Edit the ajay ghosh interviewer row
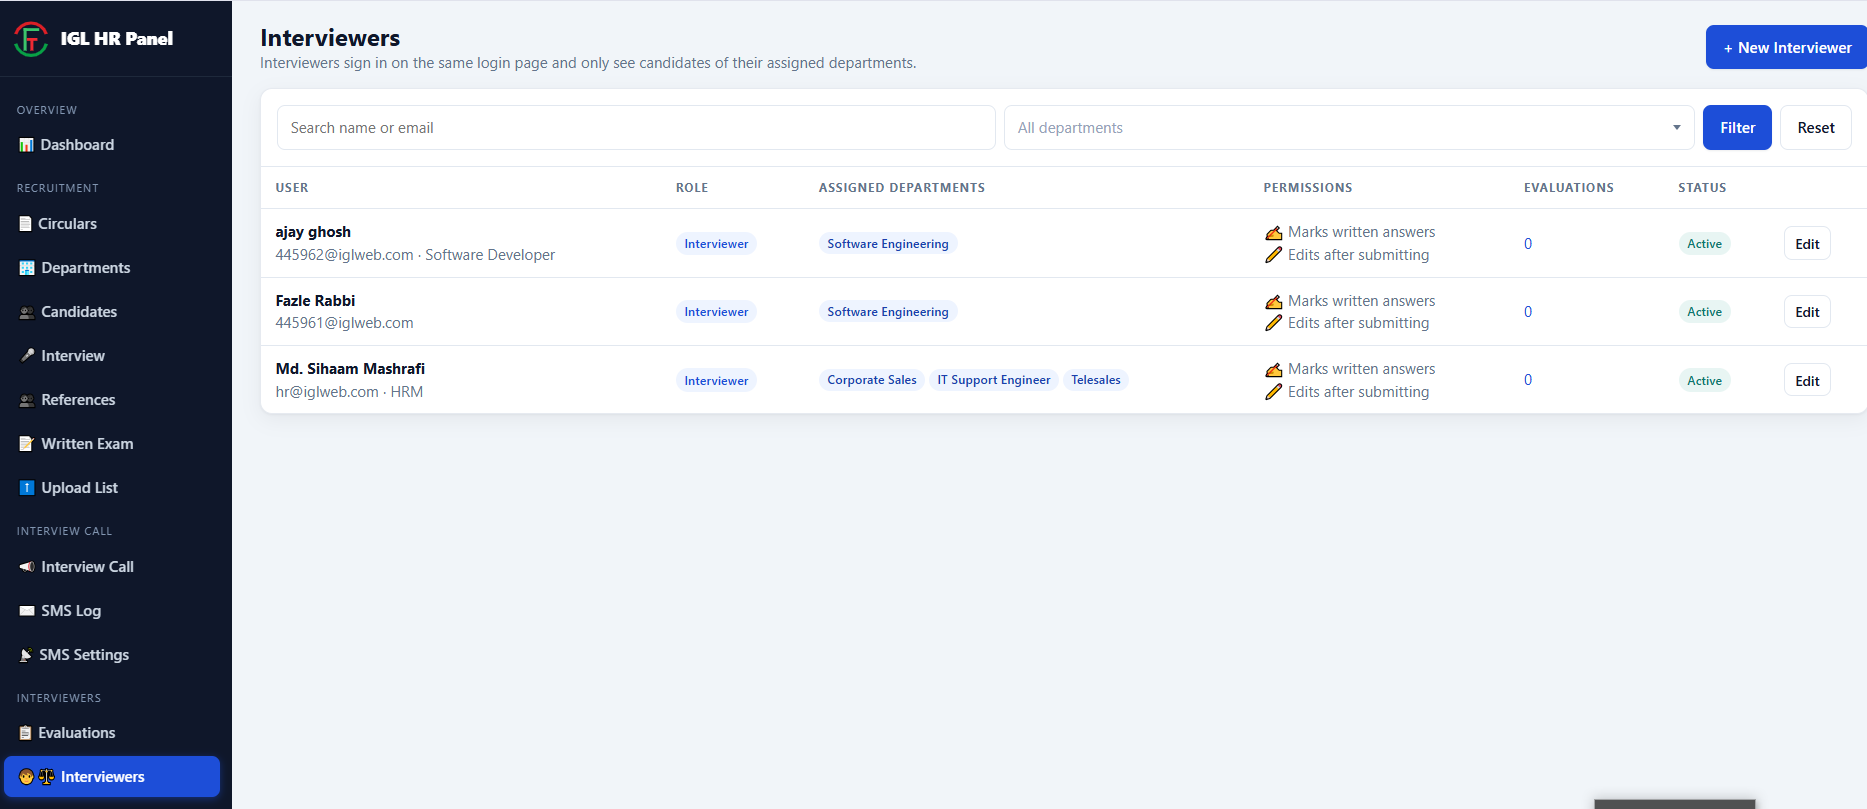1867x809 pixels. click(1807, 244)
